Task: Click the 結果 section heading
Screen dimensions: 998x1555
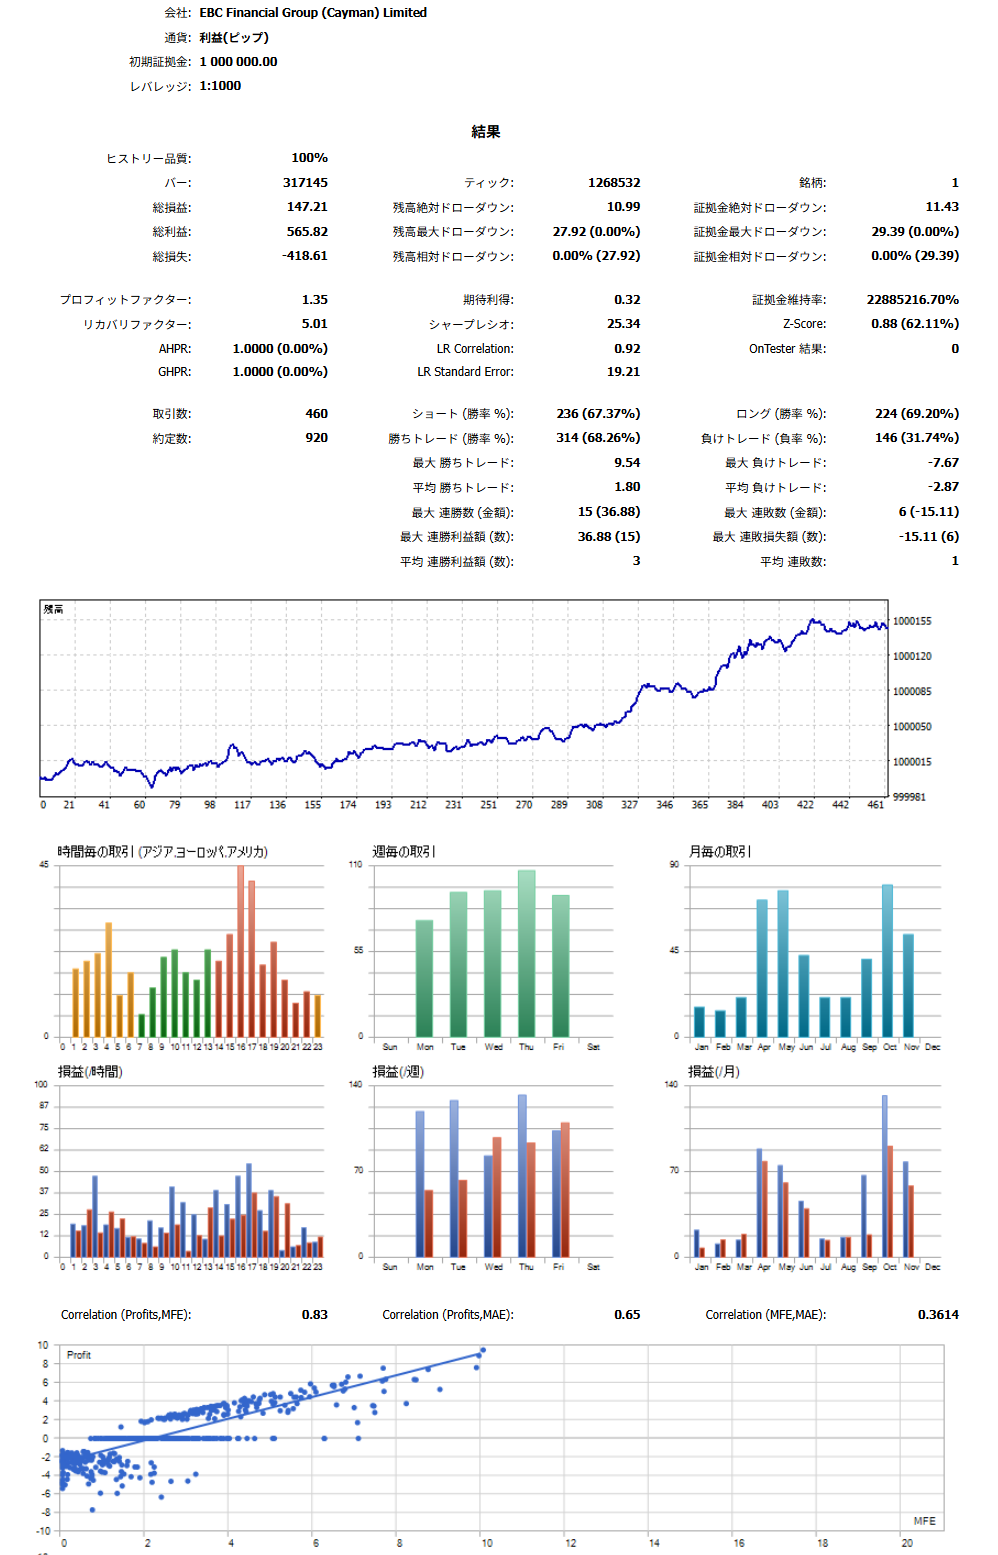Action: pos(486,132)
